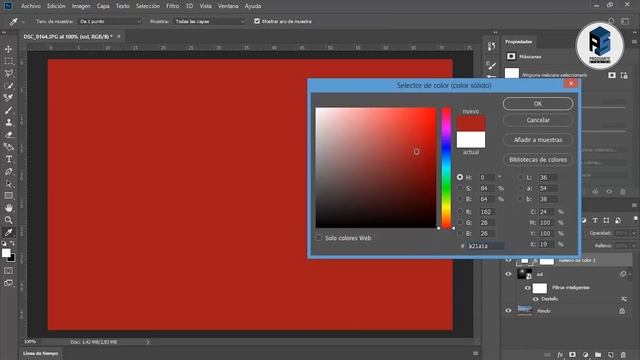Select the Rectangular Marquee tool
This screenshot has height=360, width=640.
8,61
